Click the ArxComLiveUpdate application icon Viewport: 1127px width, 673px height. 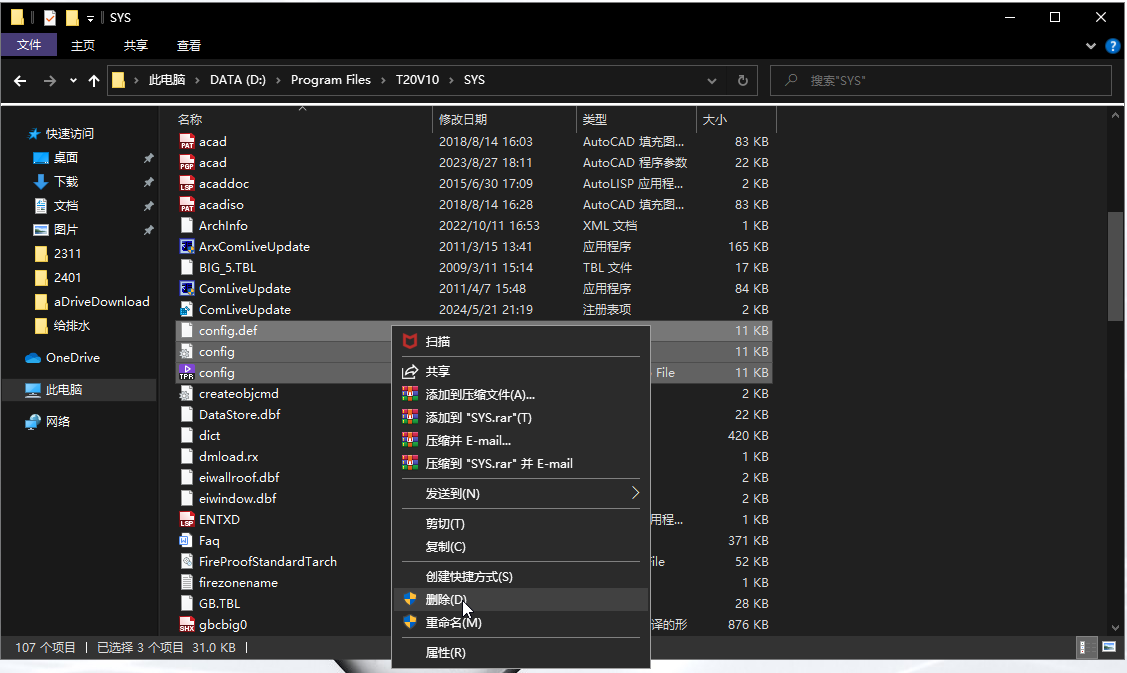(186, 246)
